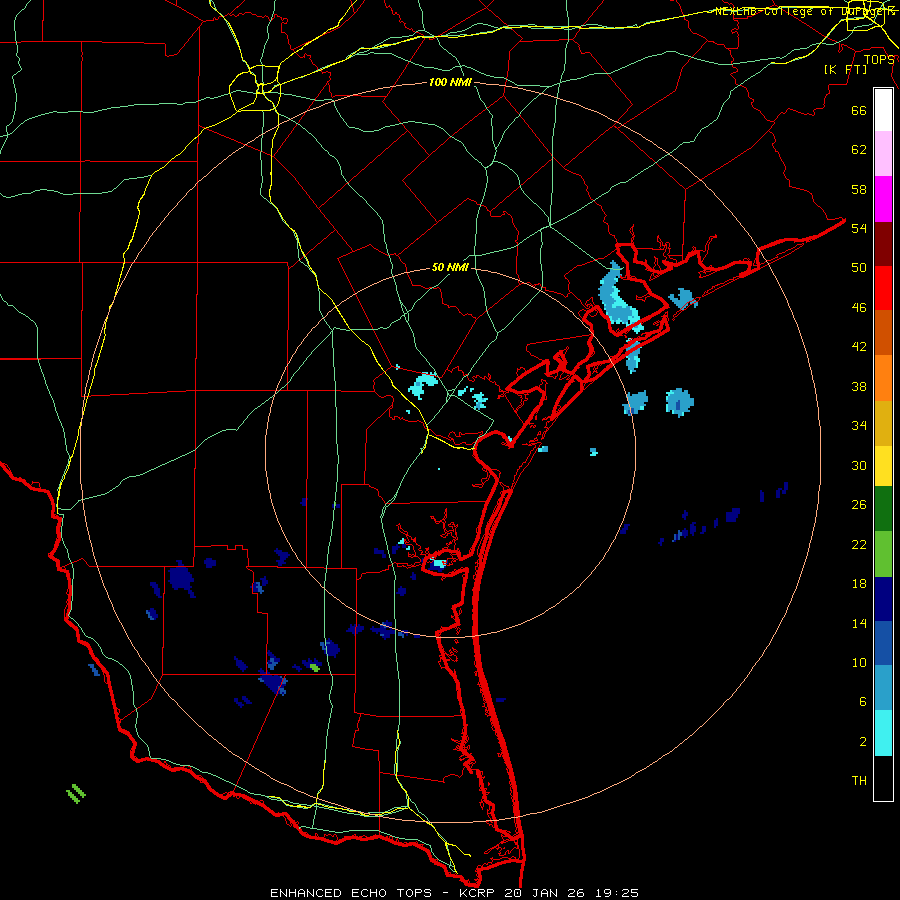Screen dimensions: 900x900
Task: Click the legend label 46
Action: (859, 308)
